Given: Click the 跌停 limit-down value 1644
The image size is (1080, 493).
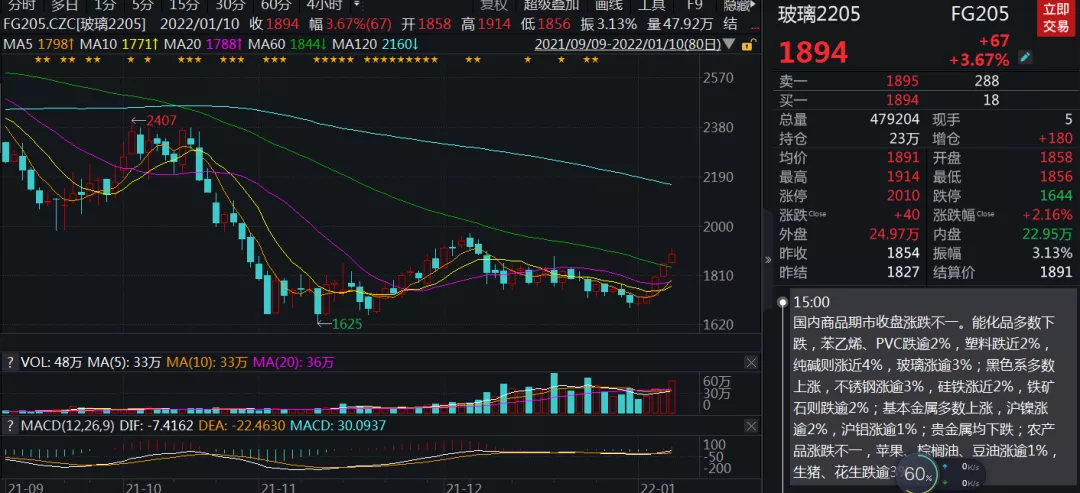Looking at the screenshot, I should click(x=1057, y=195).
